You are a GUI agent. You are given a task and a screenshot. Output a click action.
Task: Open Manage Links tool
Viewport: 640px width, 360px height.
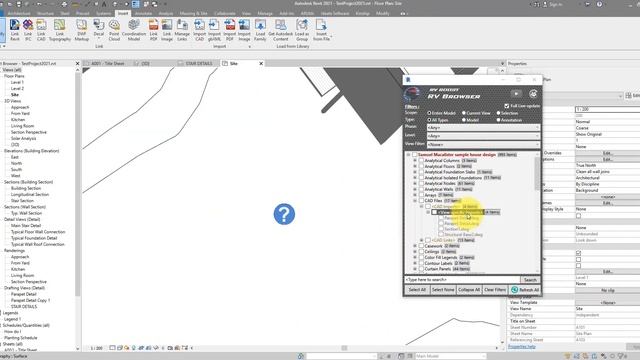182,29
